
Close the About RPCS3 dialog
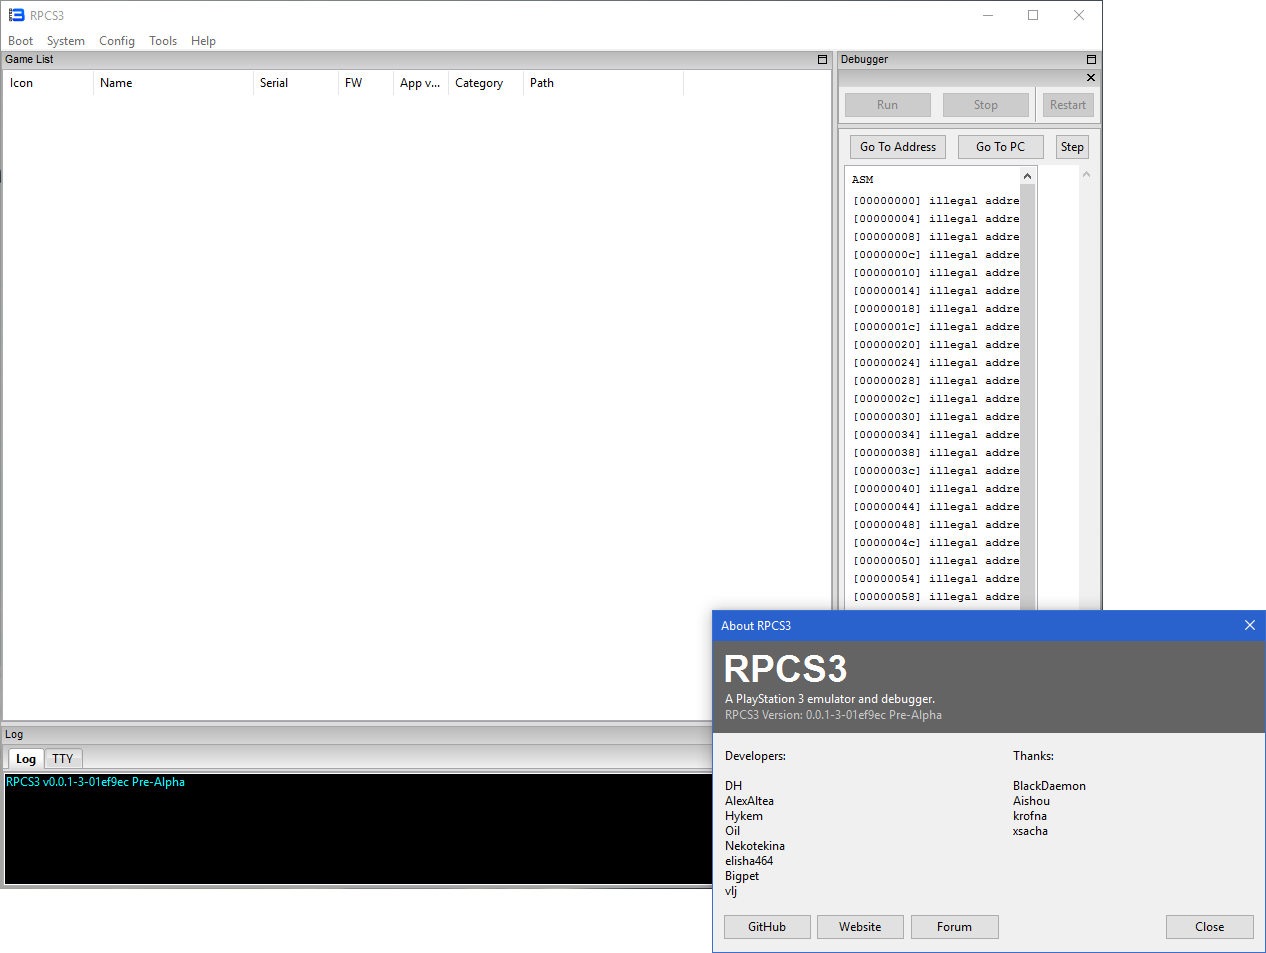tap(1249, 625)
